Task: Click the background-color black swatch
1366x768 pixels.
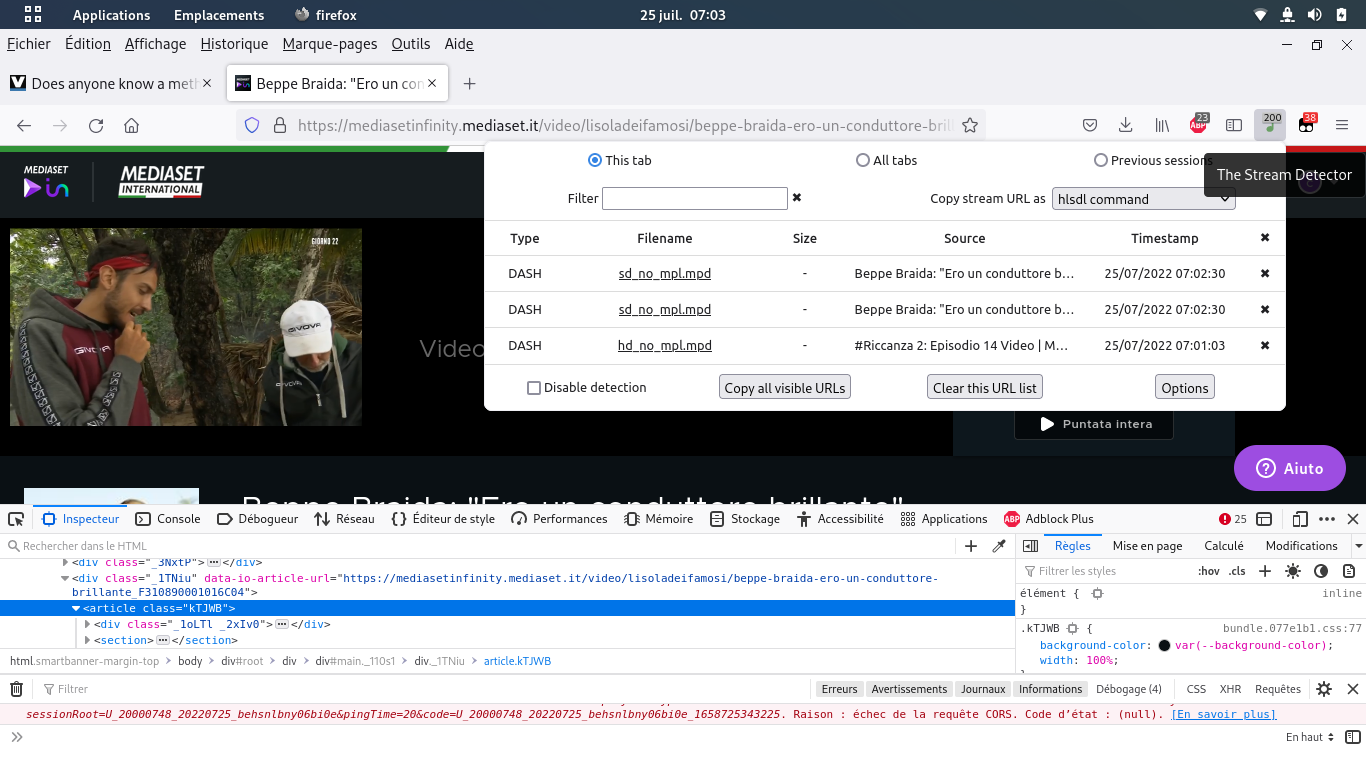Action: tap(1165, 646)
